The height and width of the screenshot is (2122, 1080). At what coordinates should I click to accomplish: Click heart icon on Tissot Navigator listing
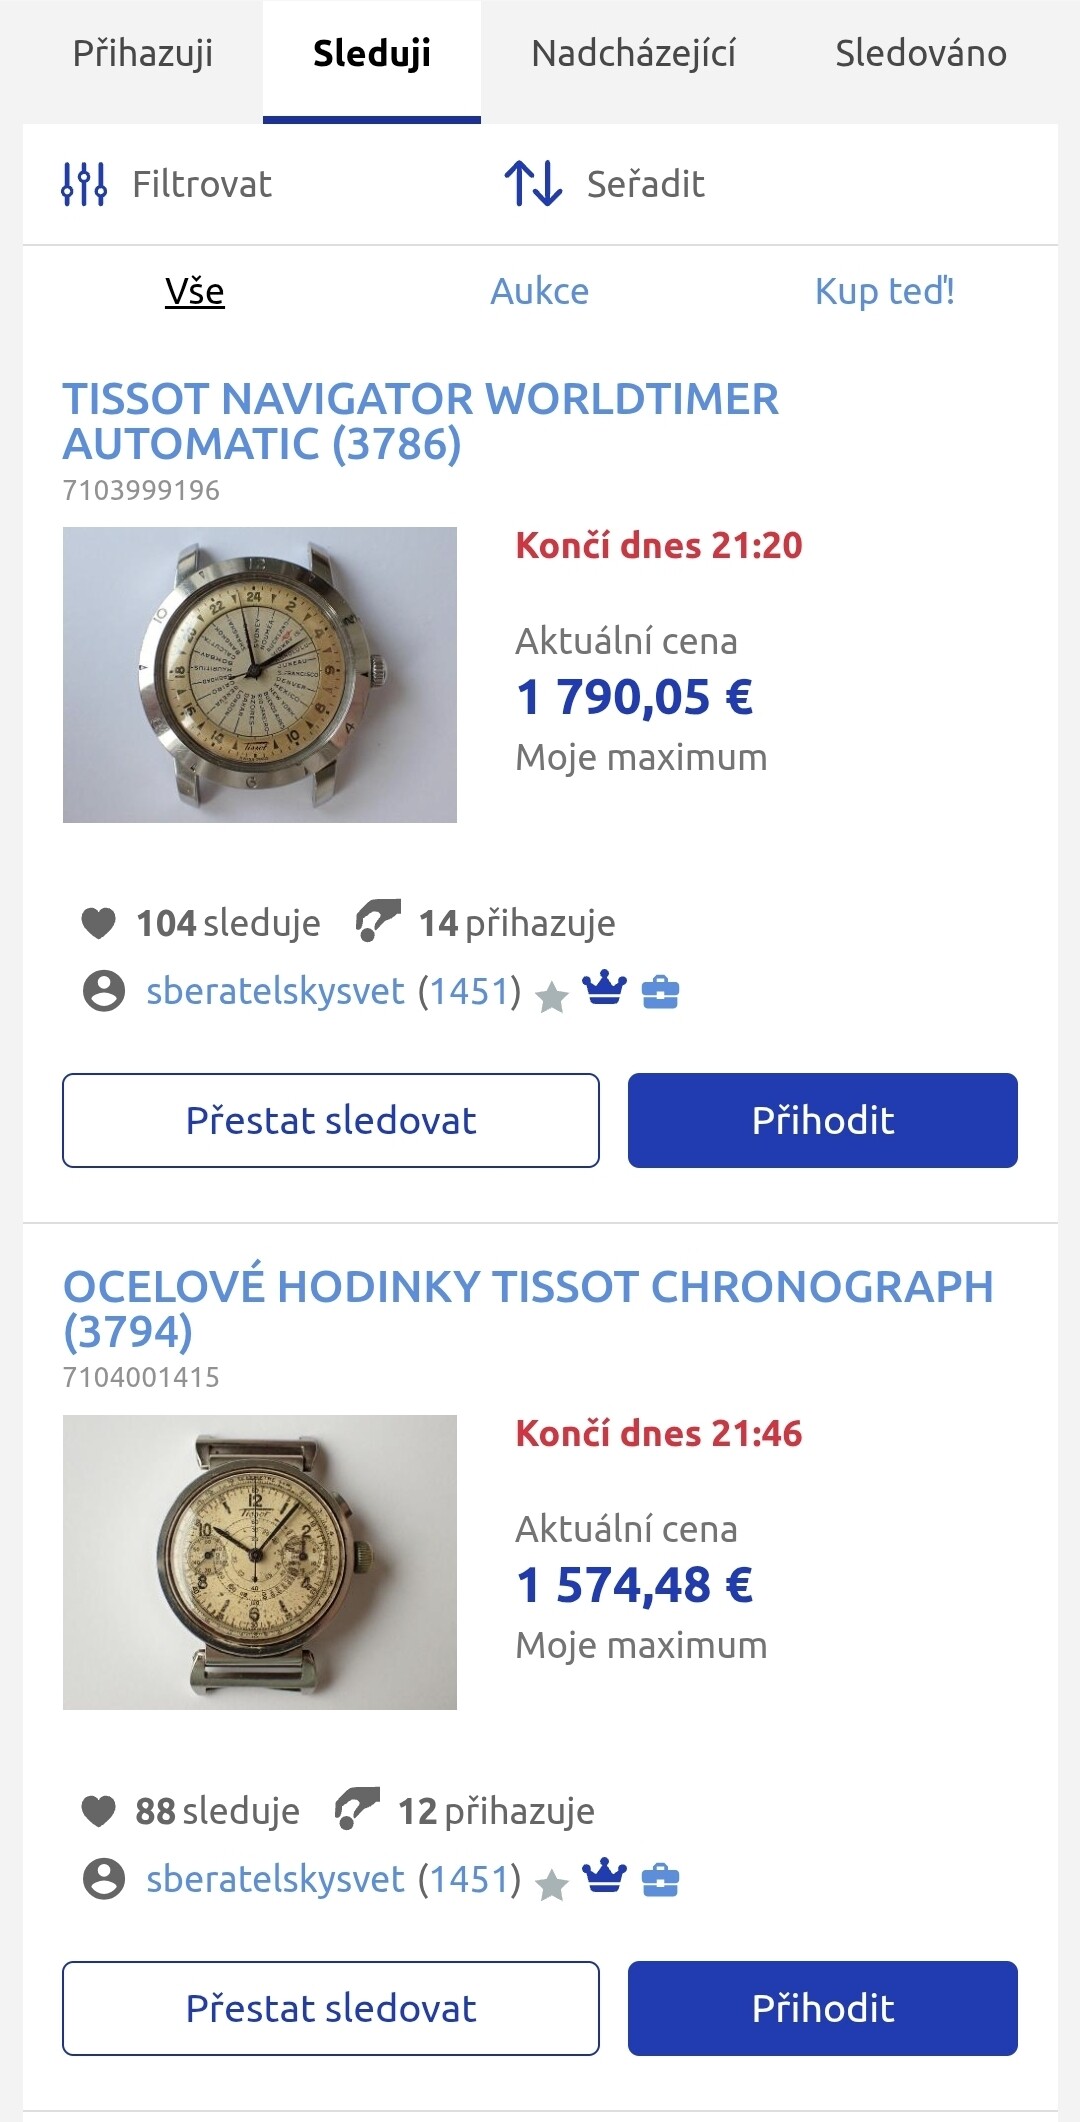coord(98,923)
